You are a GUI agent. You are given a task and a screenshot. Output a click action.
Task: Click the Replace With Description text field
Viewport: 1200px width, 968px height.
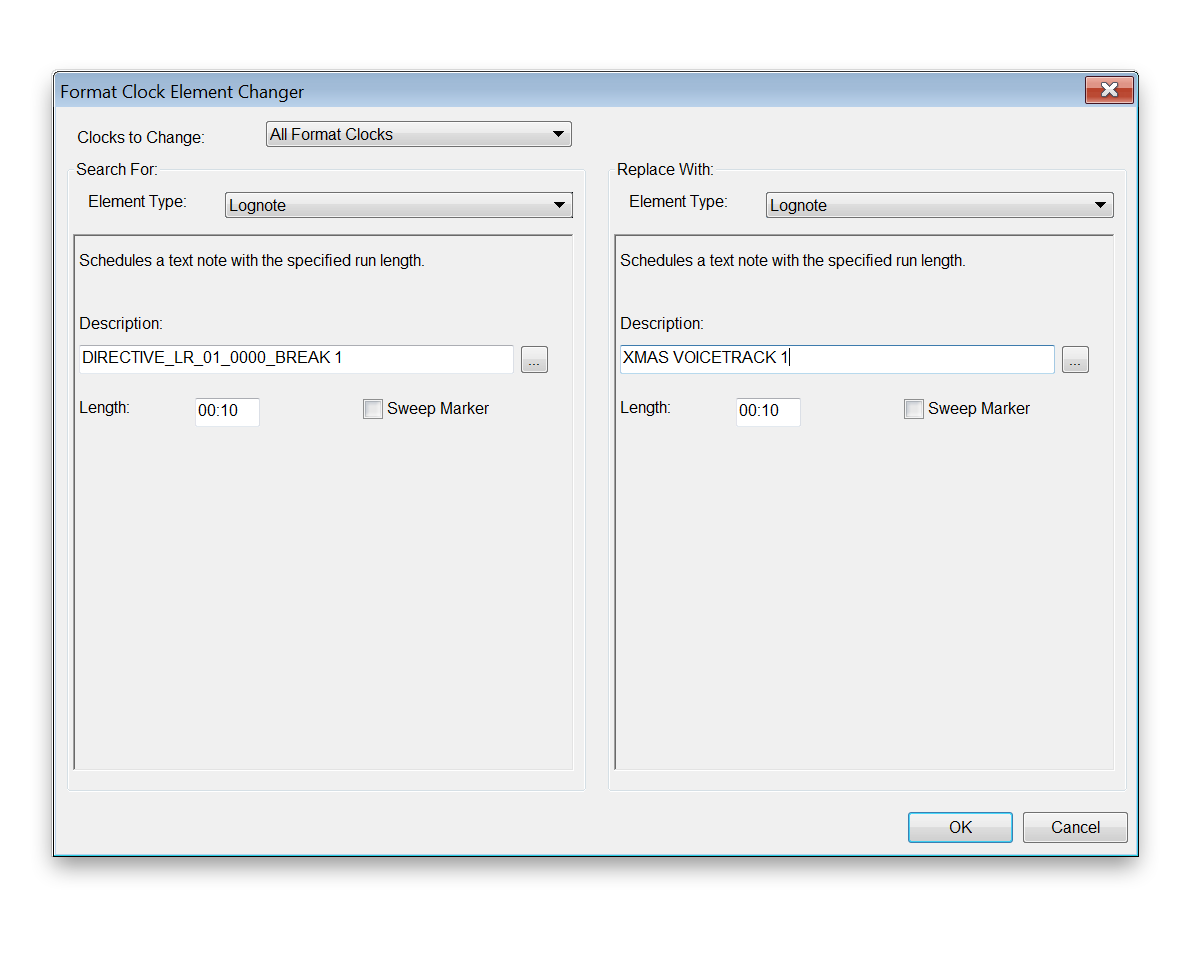click(x=837, y=359)
